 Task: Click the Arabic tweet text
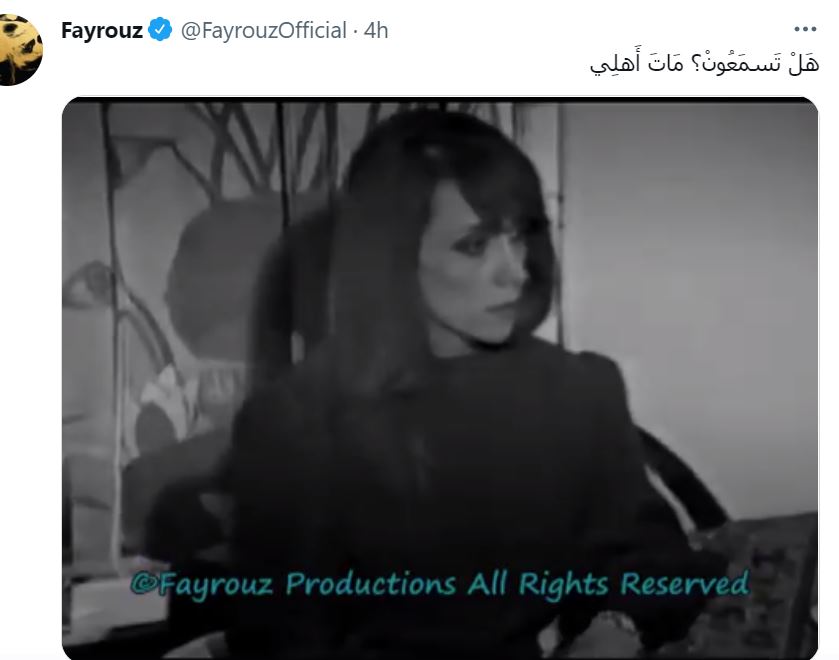pyautogui.click(x=704, y=64)
